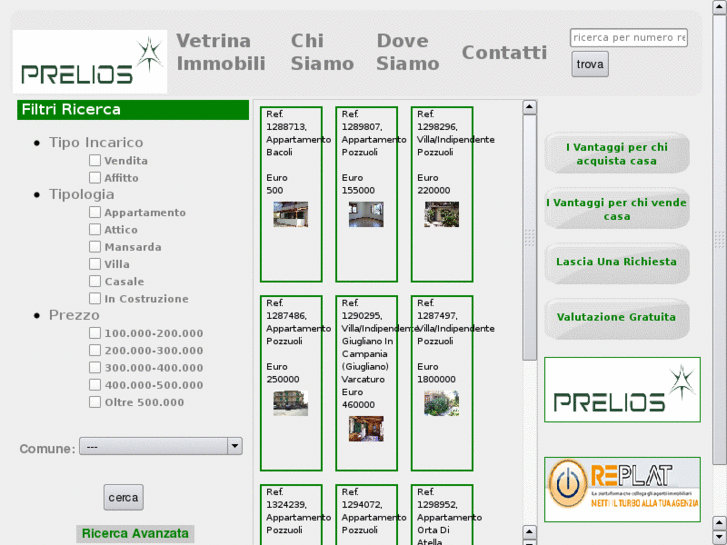
Task: Open the Prelios banner in the right sidebar
Action: [622, 390]
